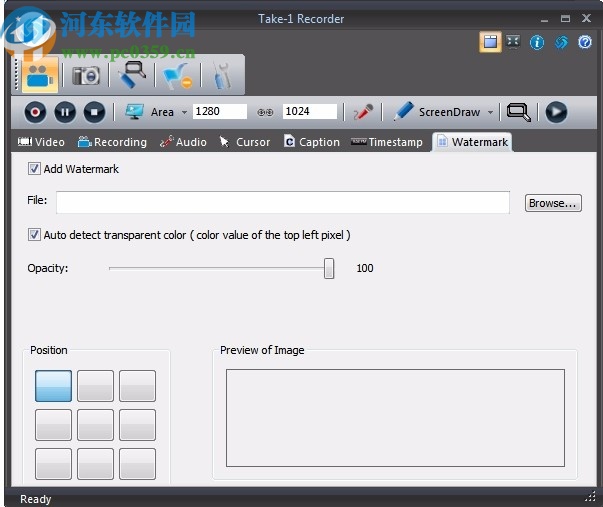Select the video recorder camera icon
The width and height of the screenshot is (603, 507).
pos(40,75)
